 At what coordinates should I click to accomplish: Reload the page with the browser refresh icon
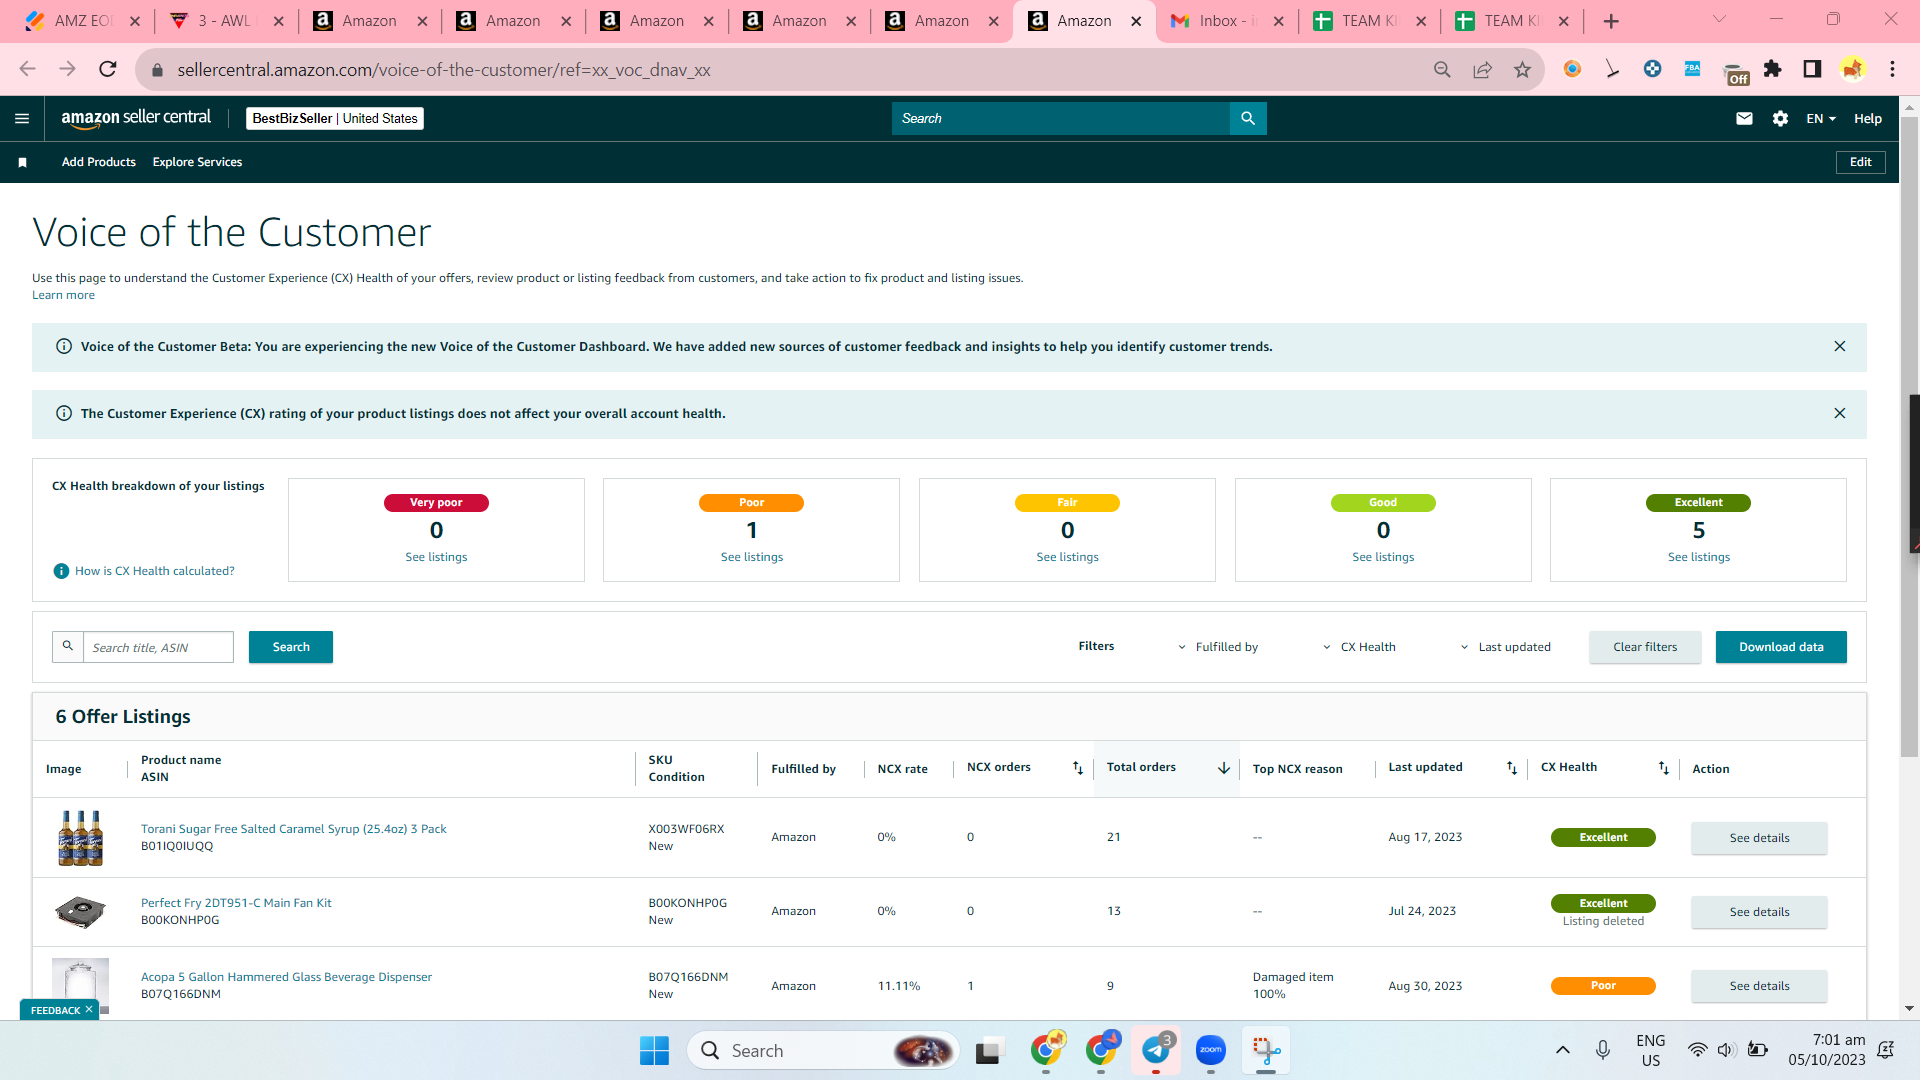point(108,69)
